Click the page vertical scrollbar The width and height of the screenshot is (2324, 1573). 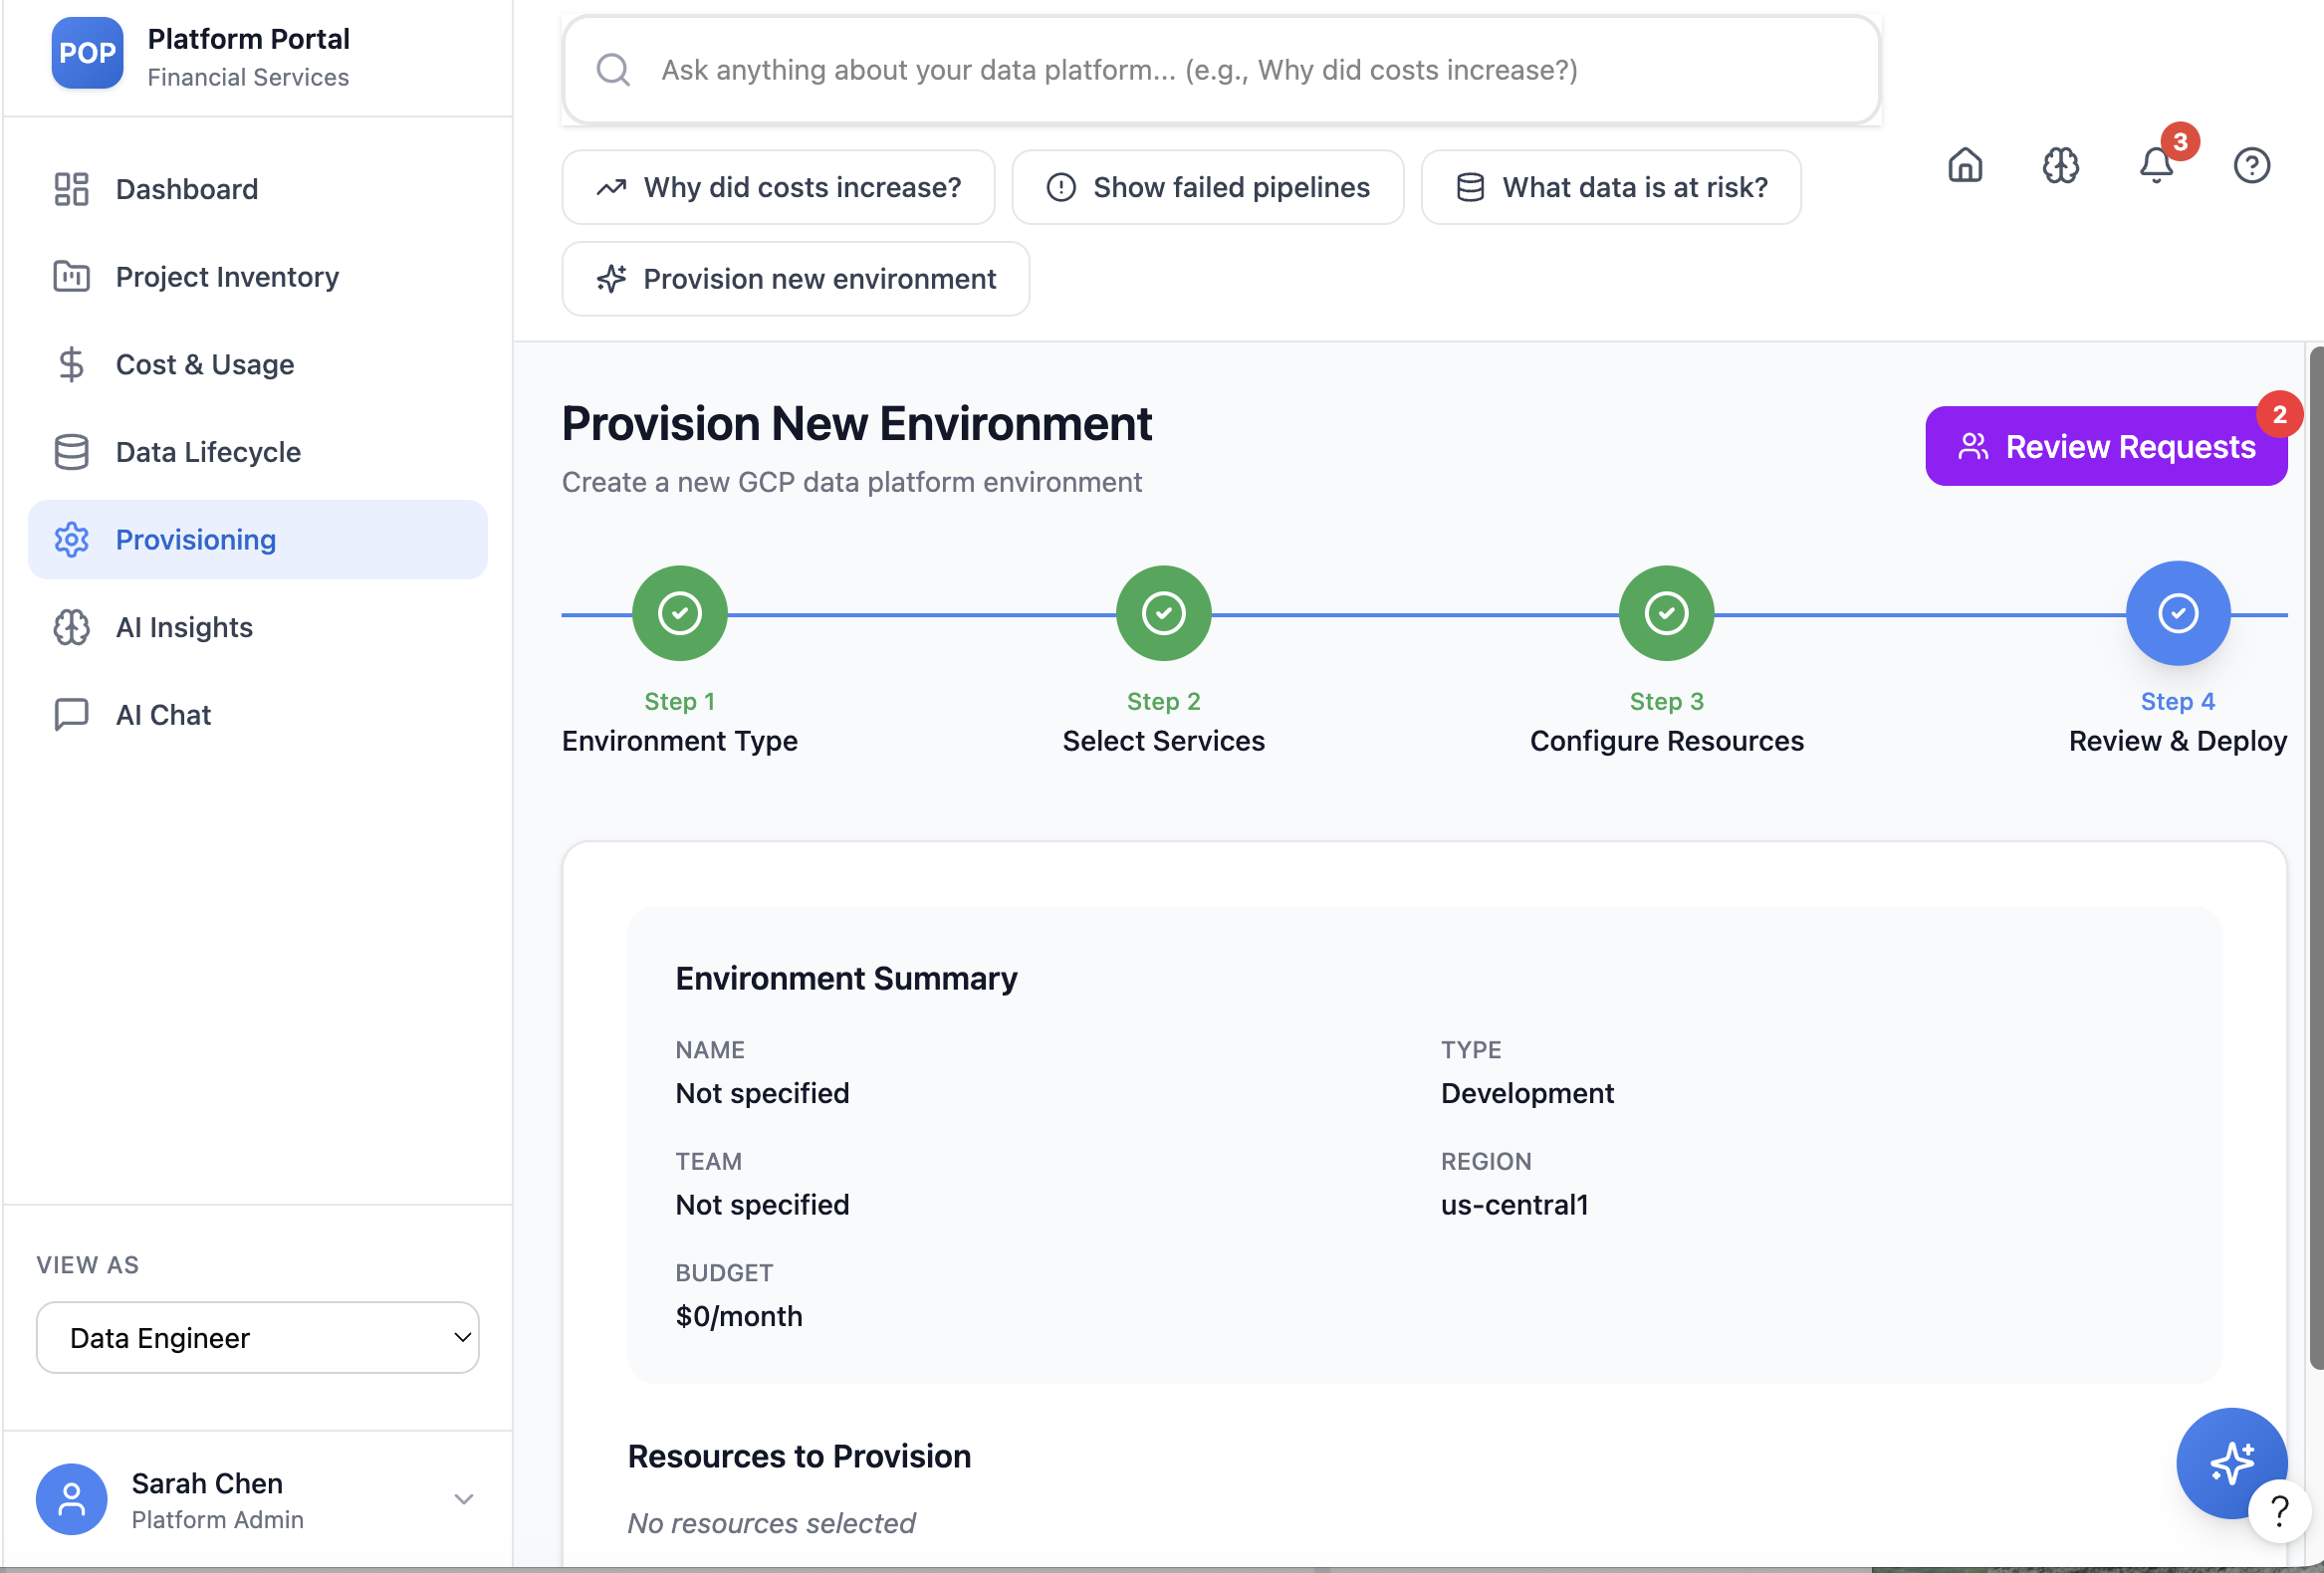2315,858
